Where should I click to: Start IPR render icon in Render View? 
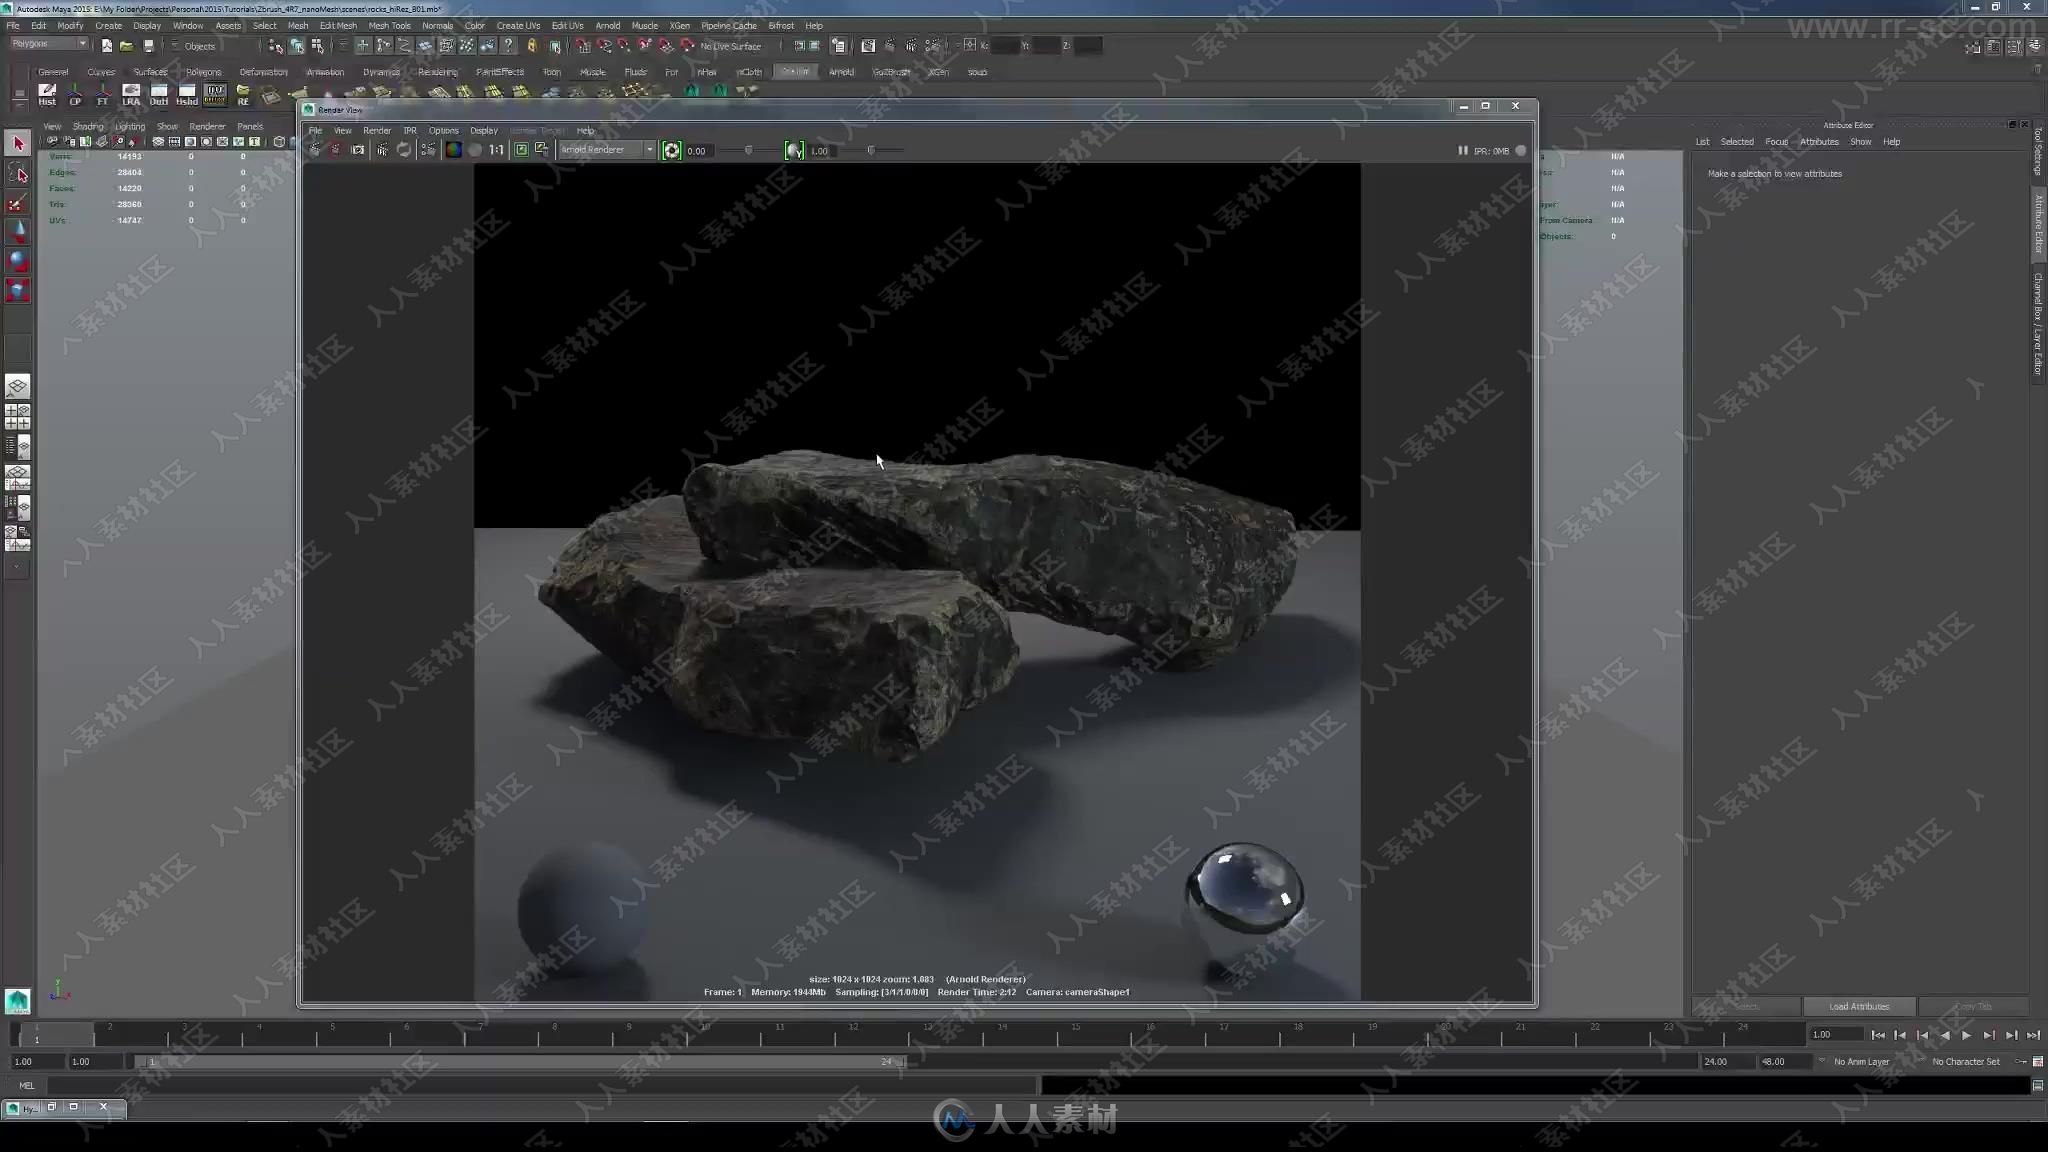pos(382,150)
